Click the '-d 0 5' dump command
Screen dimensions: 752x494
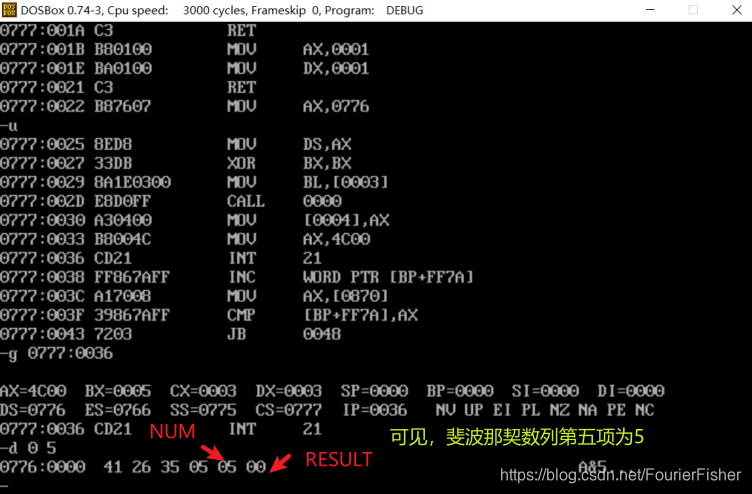coord(28,448)
